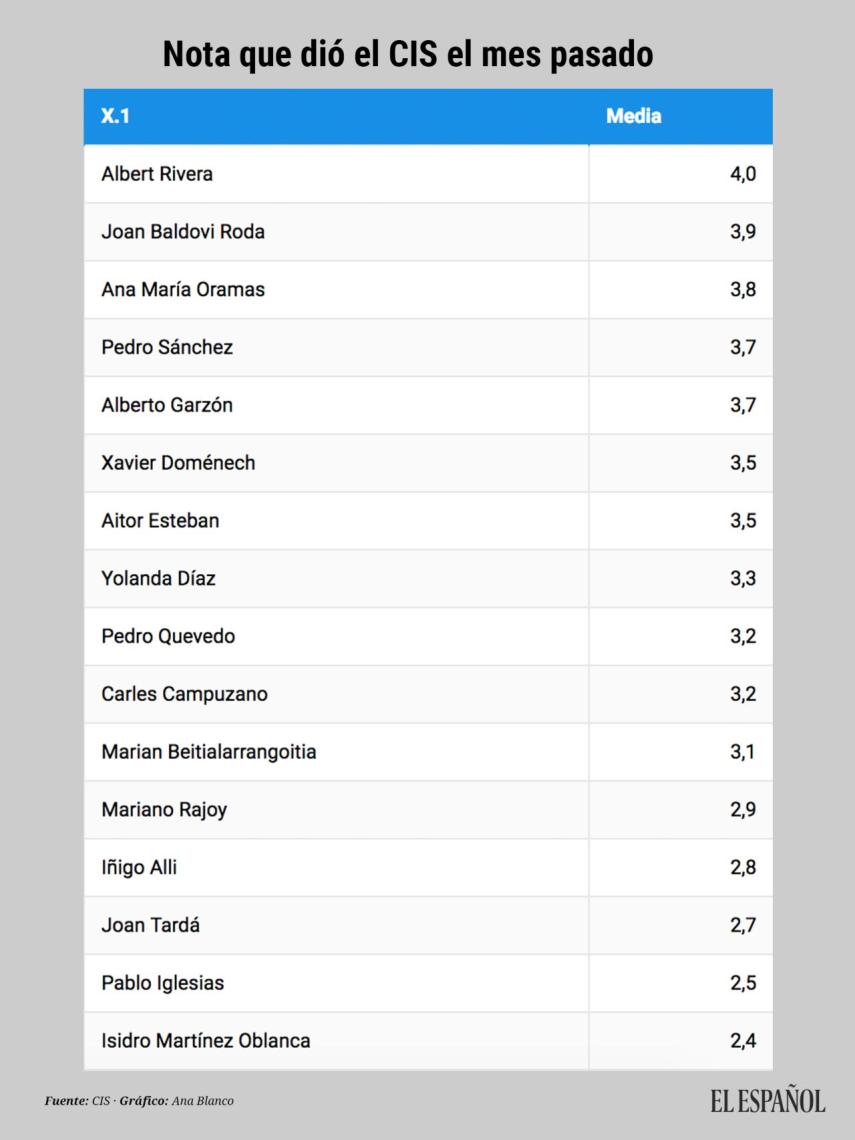Screen dimensions: 855x1140
Task: Select the Xavier Doménech name cell
Action: (x=178, y=463)
